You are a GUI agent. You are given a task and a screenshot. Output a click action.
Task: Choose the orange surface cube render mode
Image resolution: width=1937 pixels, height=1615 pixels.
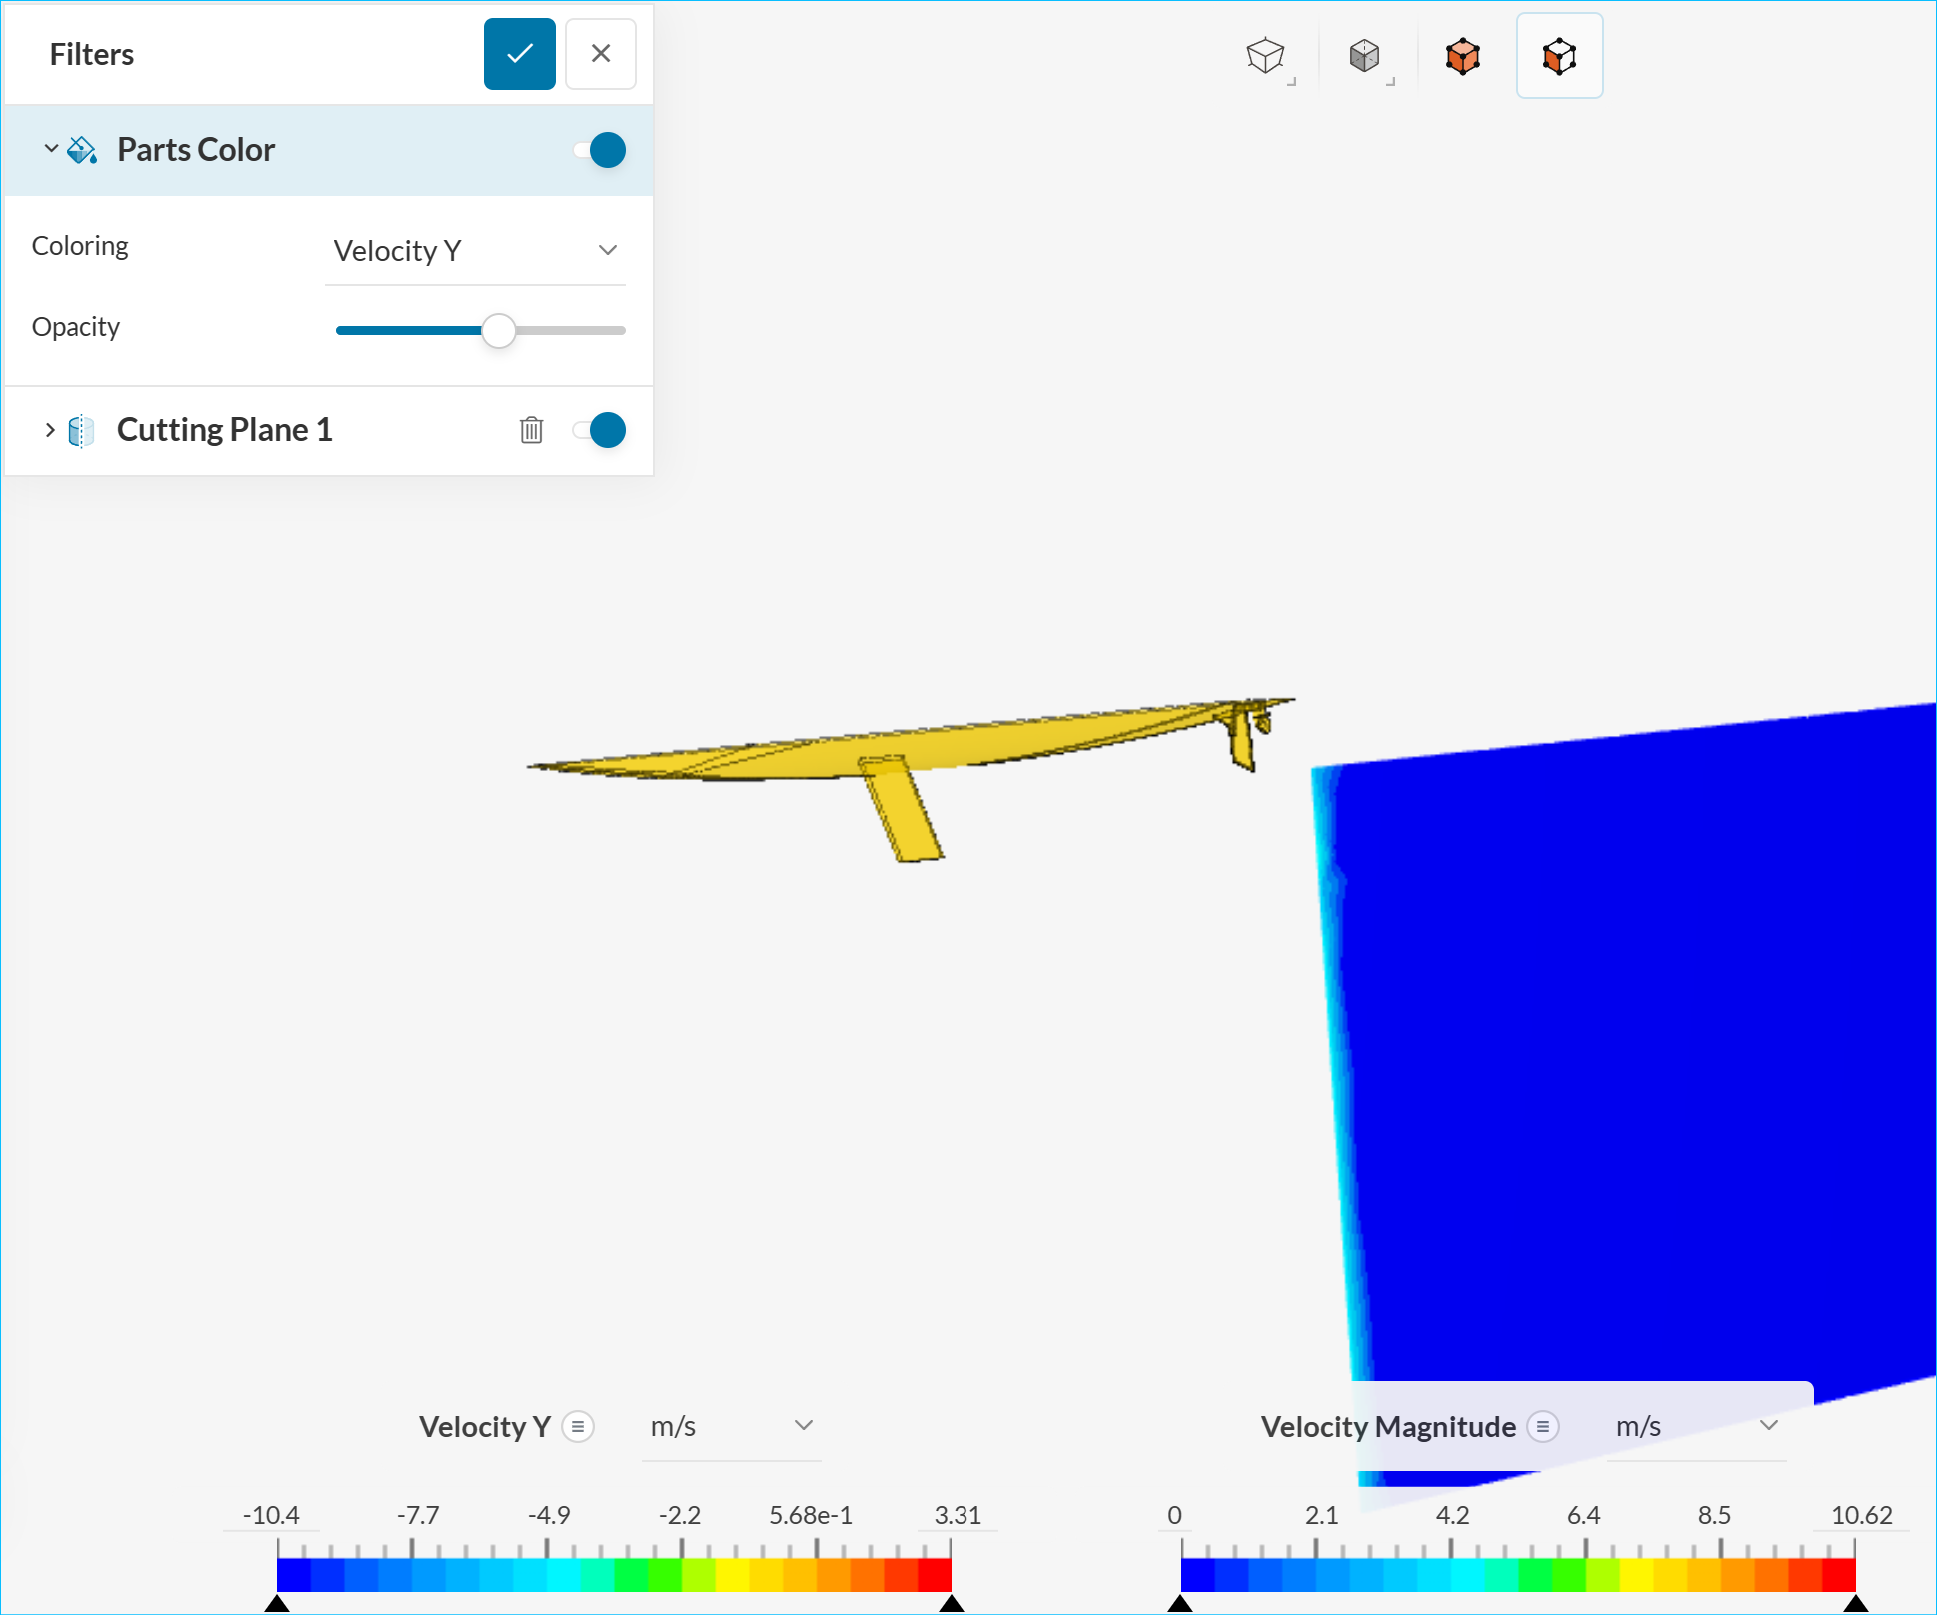pyautogui.click(x=1462, y=56)
